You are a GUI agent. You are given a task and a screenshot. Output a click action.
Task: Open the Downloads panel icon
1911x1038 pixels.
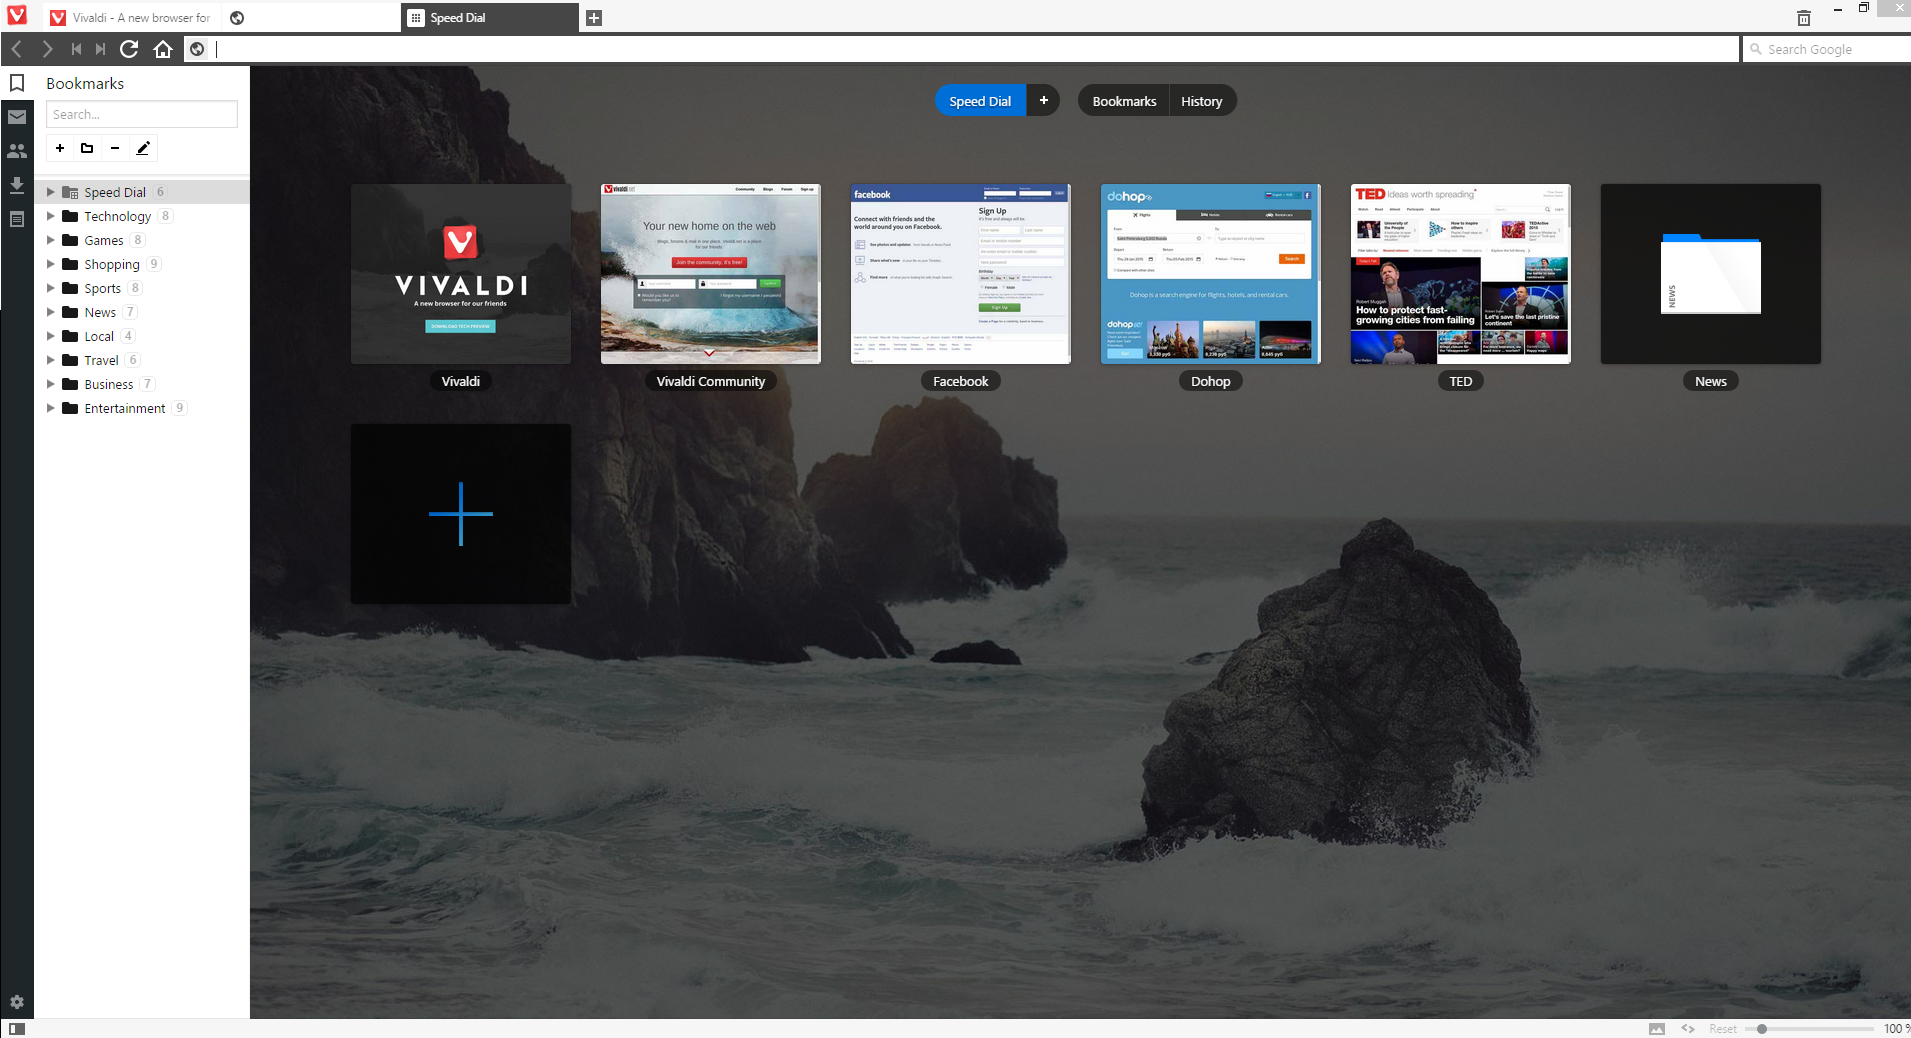(17, 185)
